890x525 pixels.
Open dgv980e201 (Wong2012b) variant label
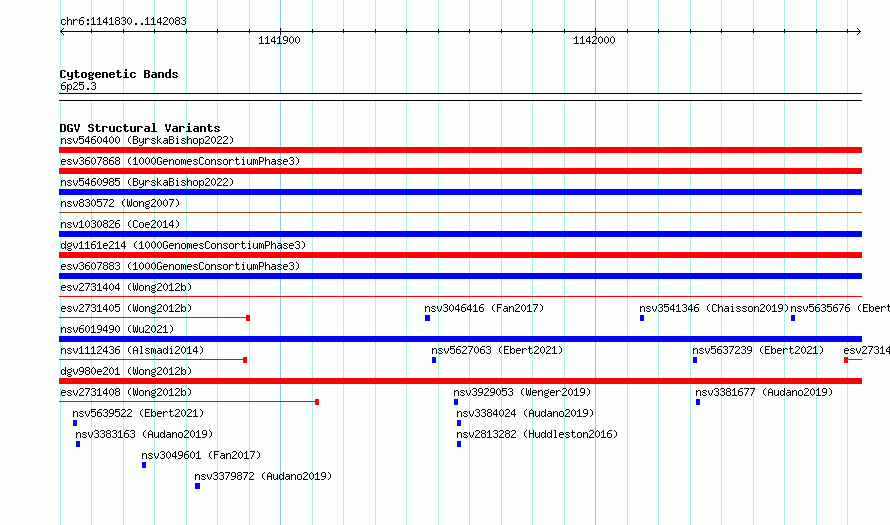pyautogui.click(x=126, y=371)
